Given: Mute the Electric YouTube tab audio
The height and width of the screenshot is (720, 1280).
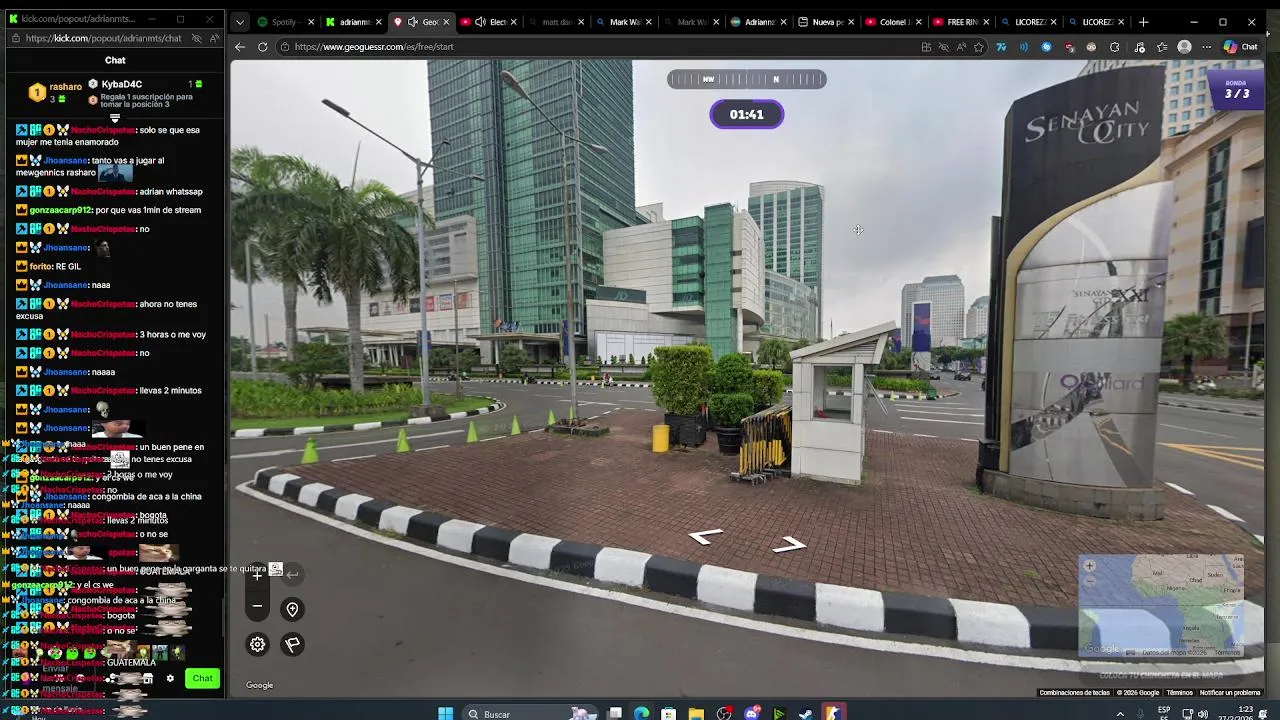Looking at the screenshot, I should point(480,22).
